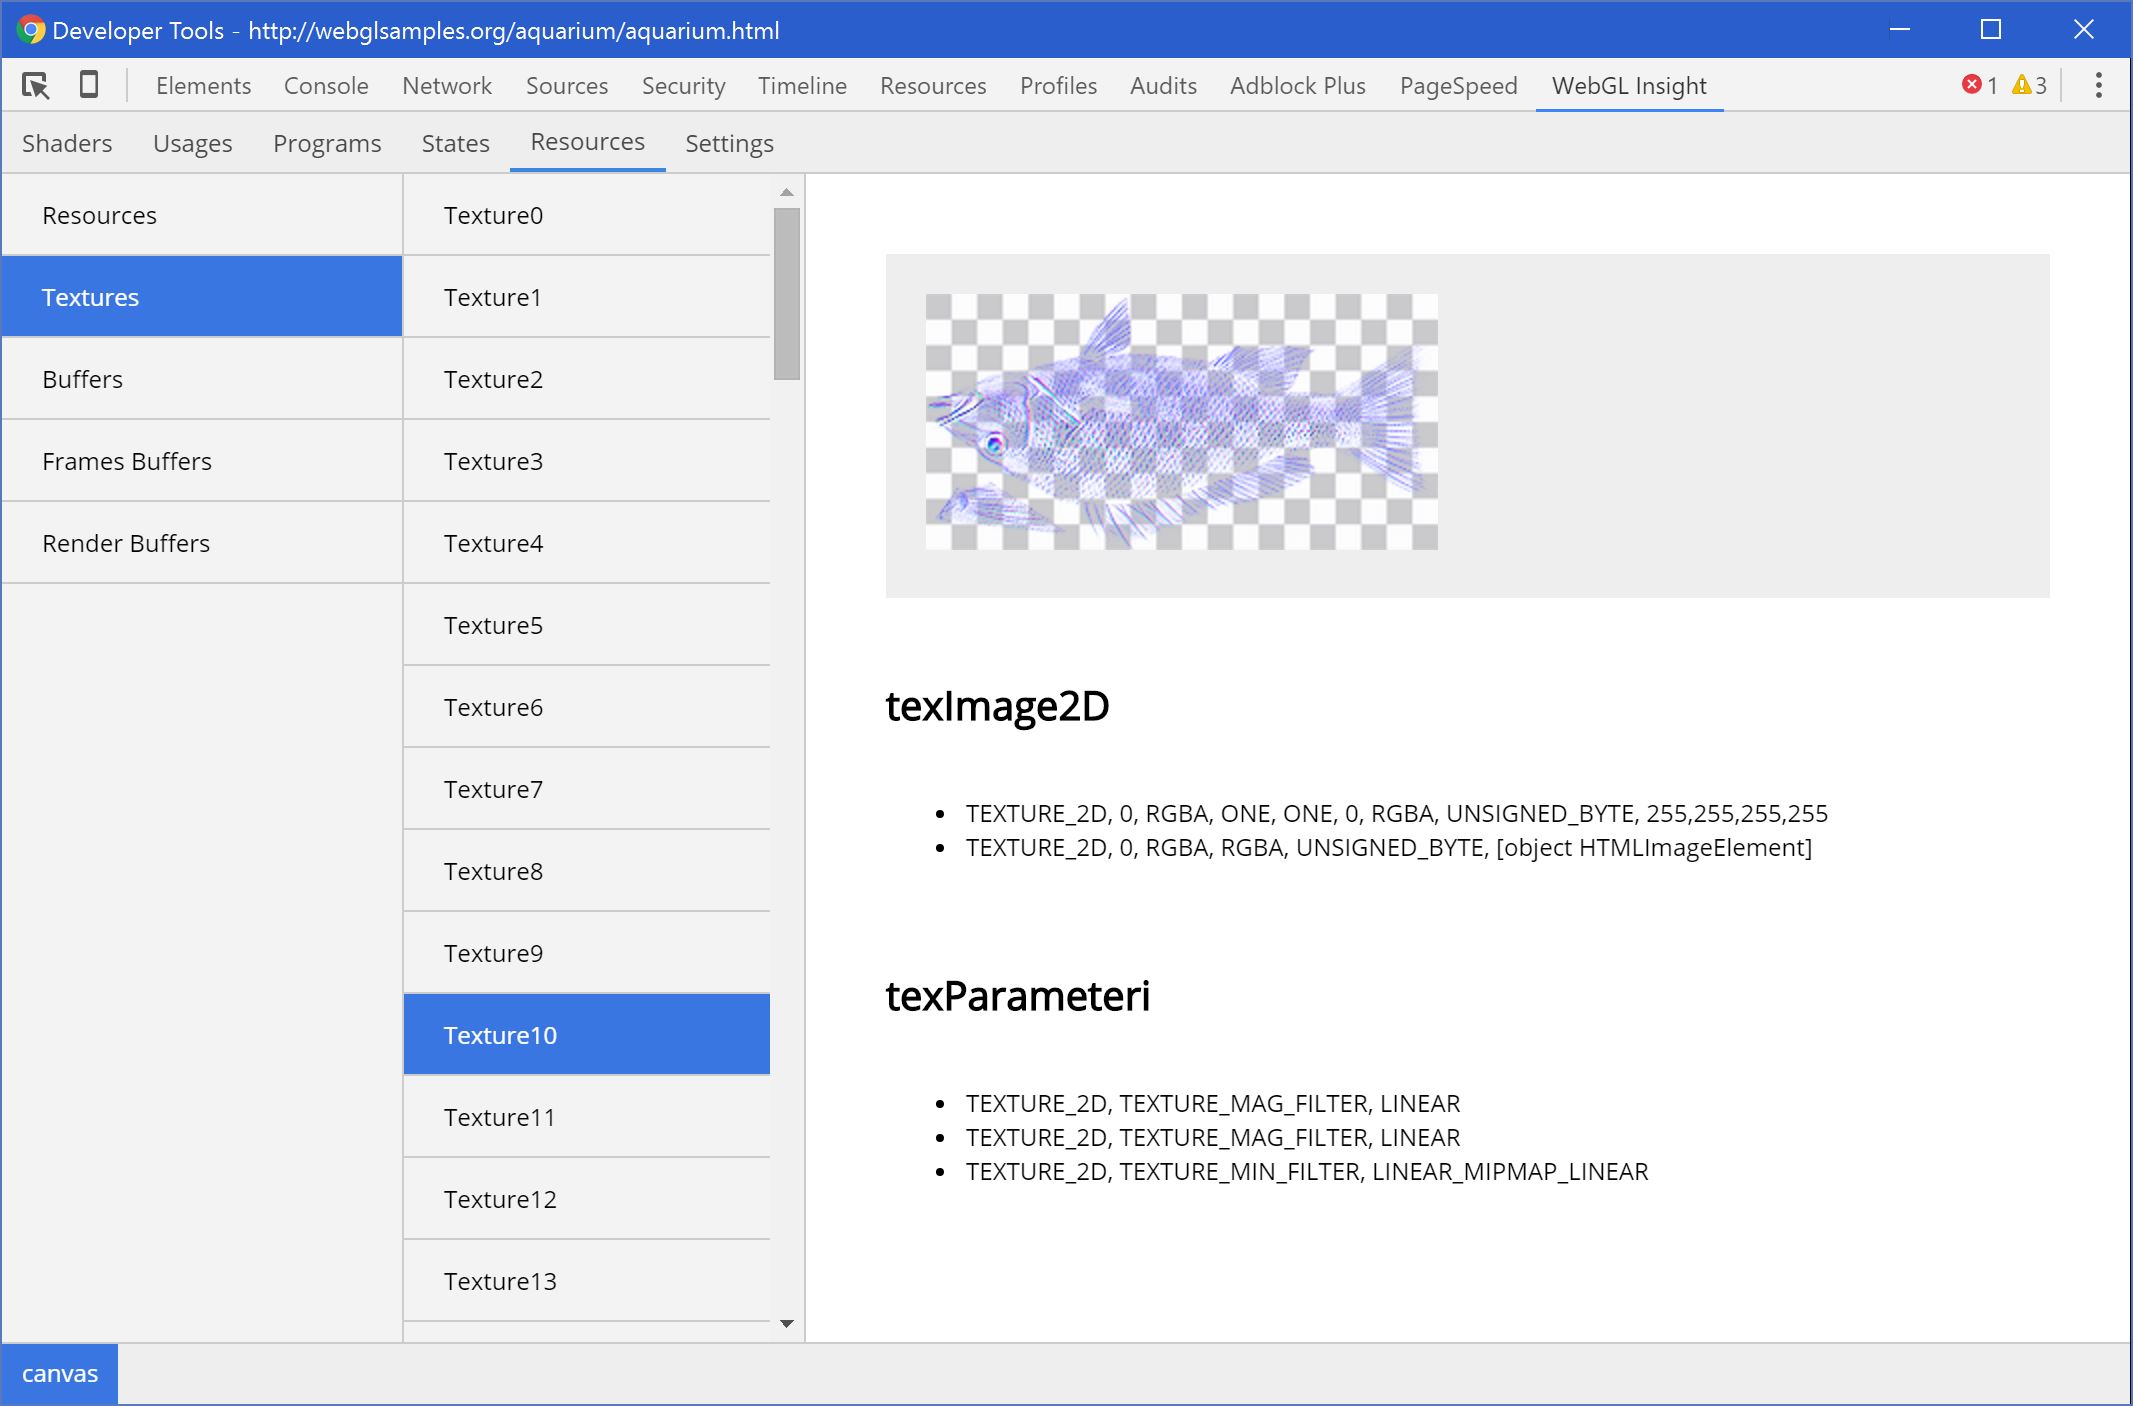This screenshot has width=2133, height=1406.
Task: Click the canvas button at bottom
Action: (60, 1374)
